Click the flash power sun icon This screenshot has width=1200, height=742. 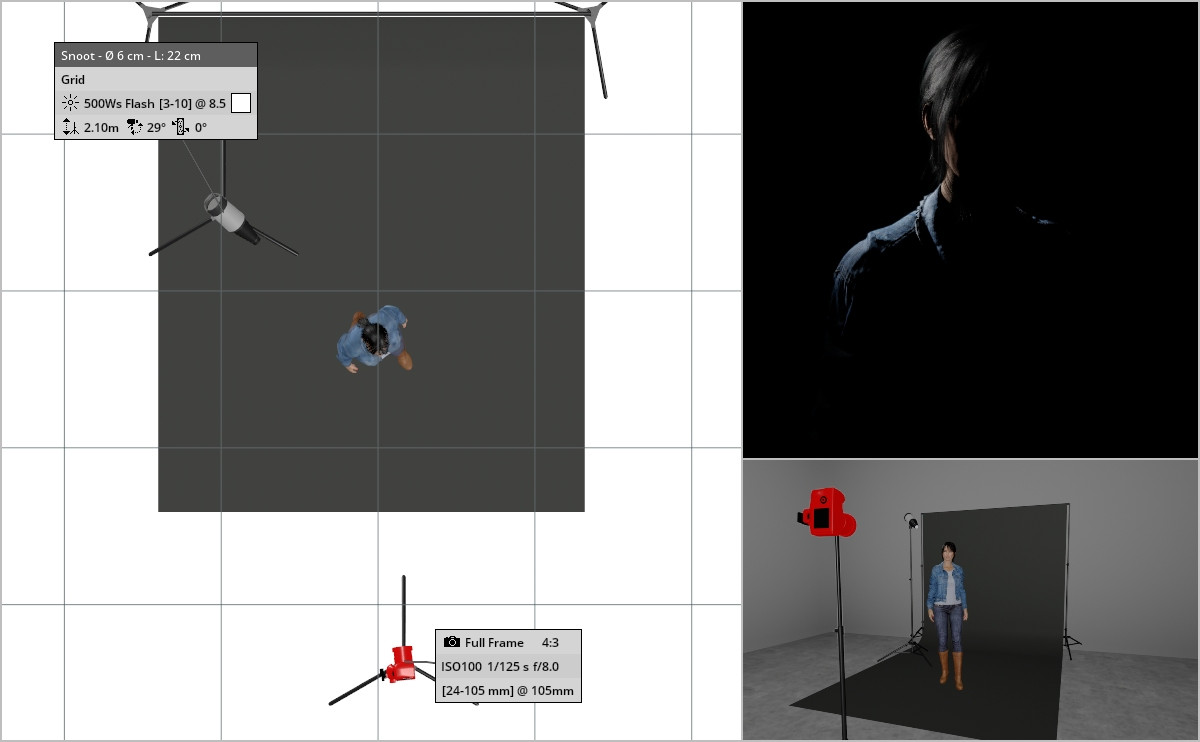70,103
